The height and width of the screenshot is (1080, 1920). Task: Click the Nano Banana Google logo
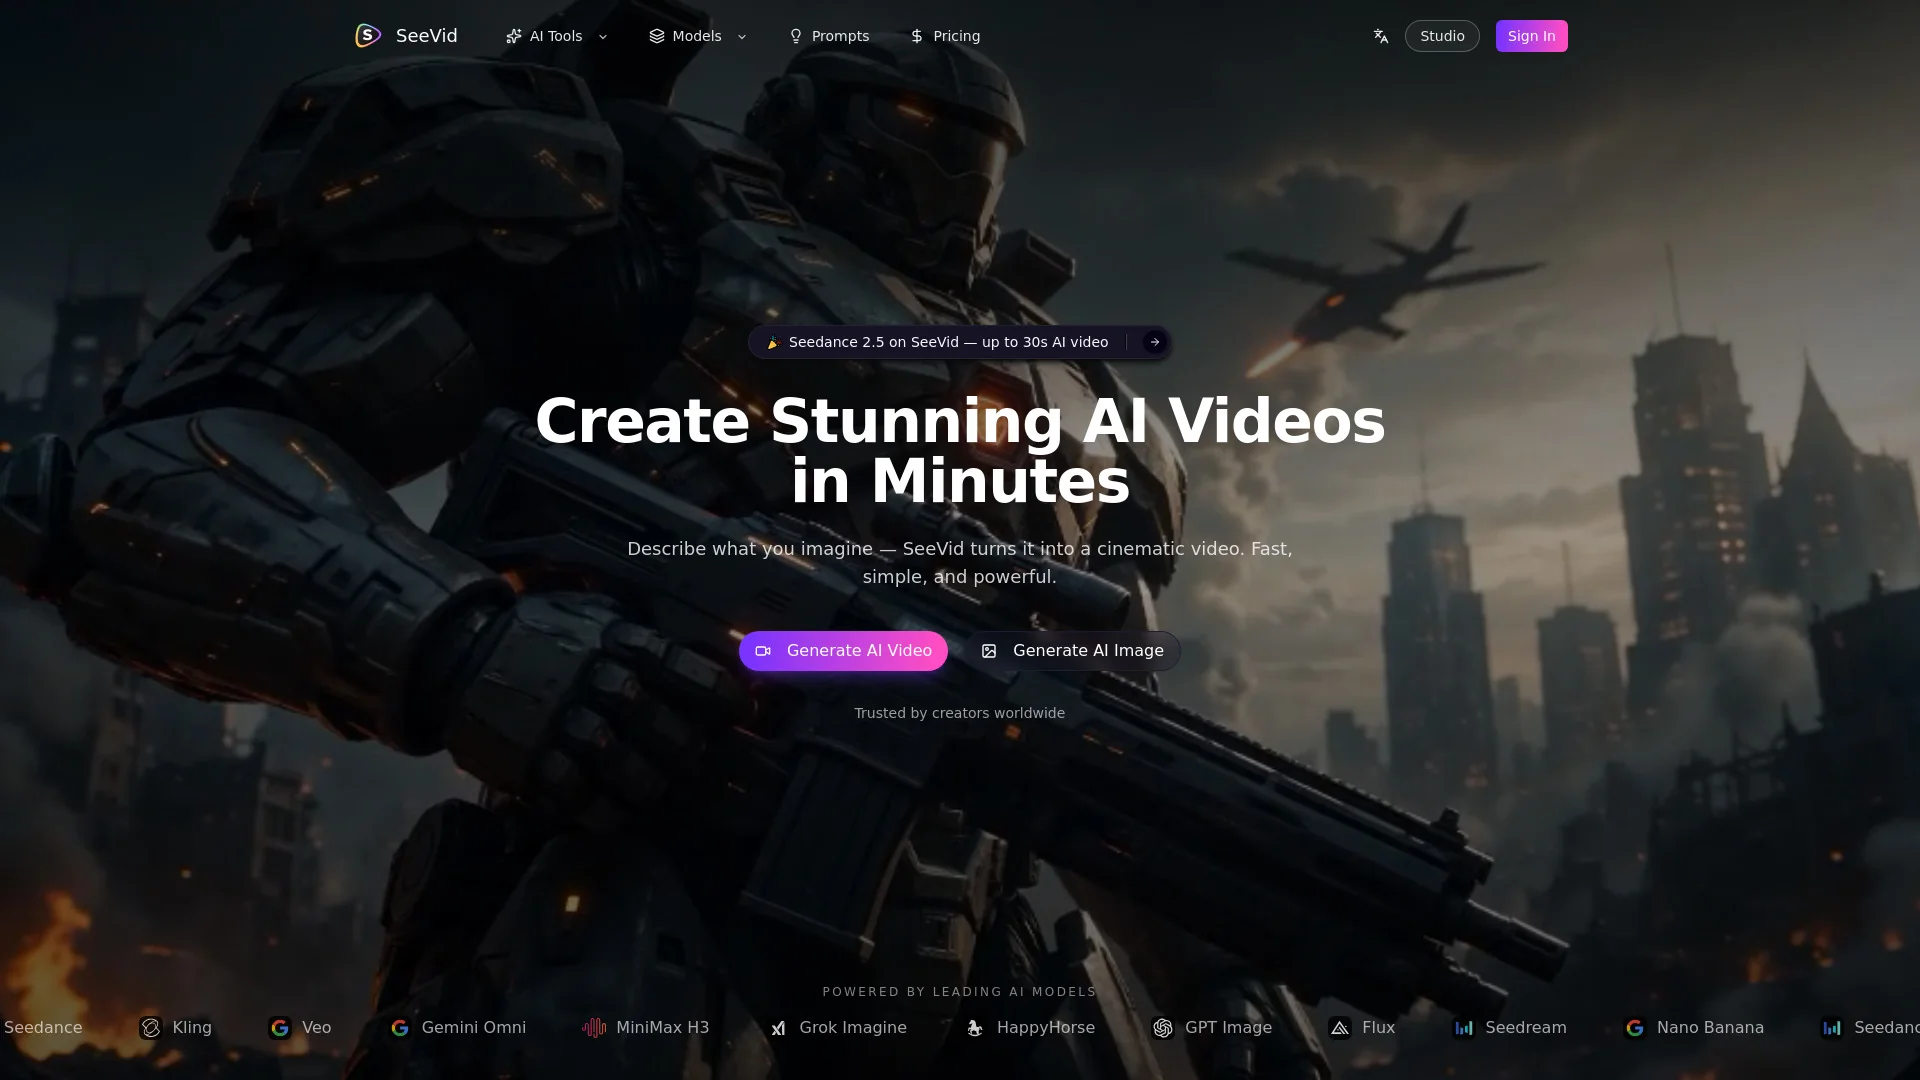[1635, 1028]
